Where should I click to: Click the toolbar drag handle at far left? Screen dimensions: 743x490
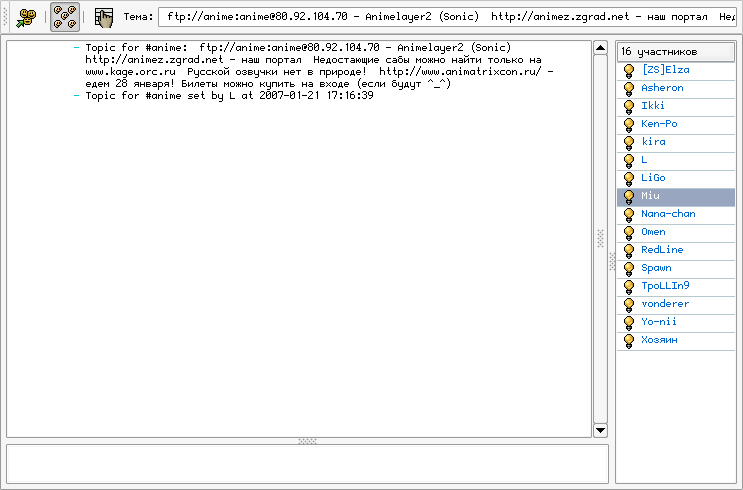[x=5, y=16]
